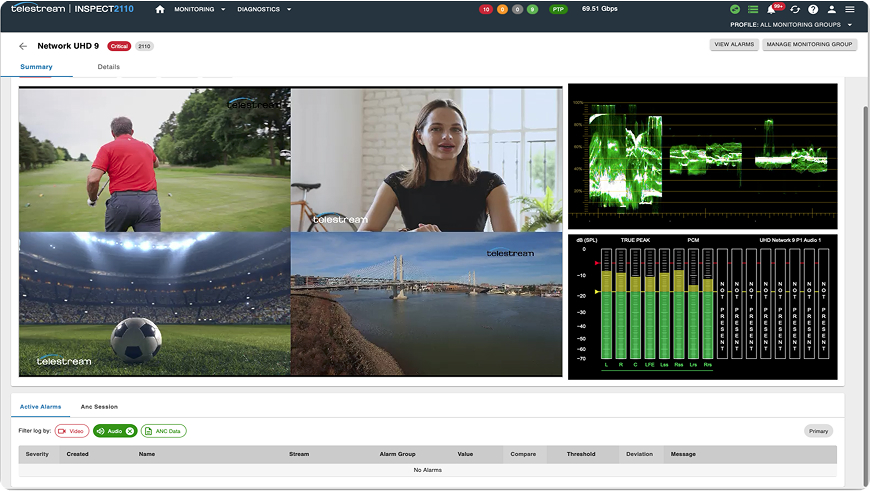Image resolution: width=870 pixels, height=491 pixels.
Task: Toggle the ANC Data filter chip
Action: (164, 431)
